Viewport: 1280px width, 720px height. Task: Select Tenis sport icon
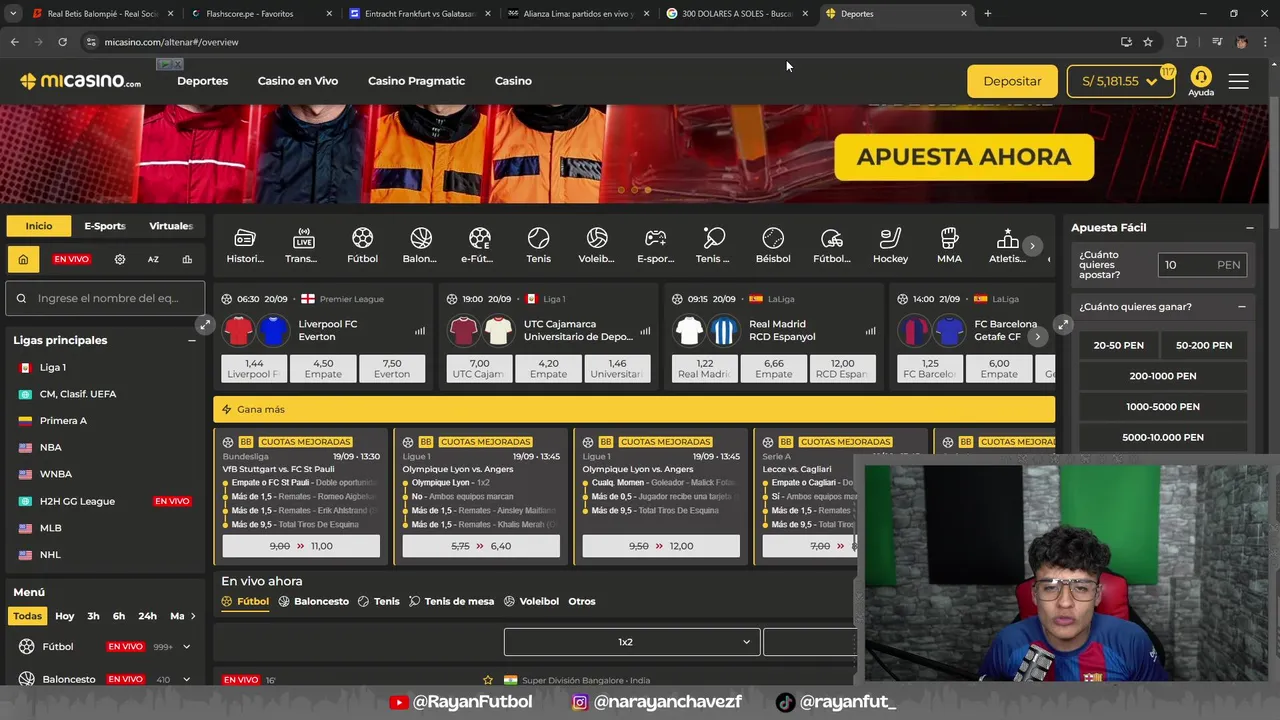538,245
